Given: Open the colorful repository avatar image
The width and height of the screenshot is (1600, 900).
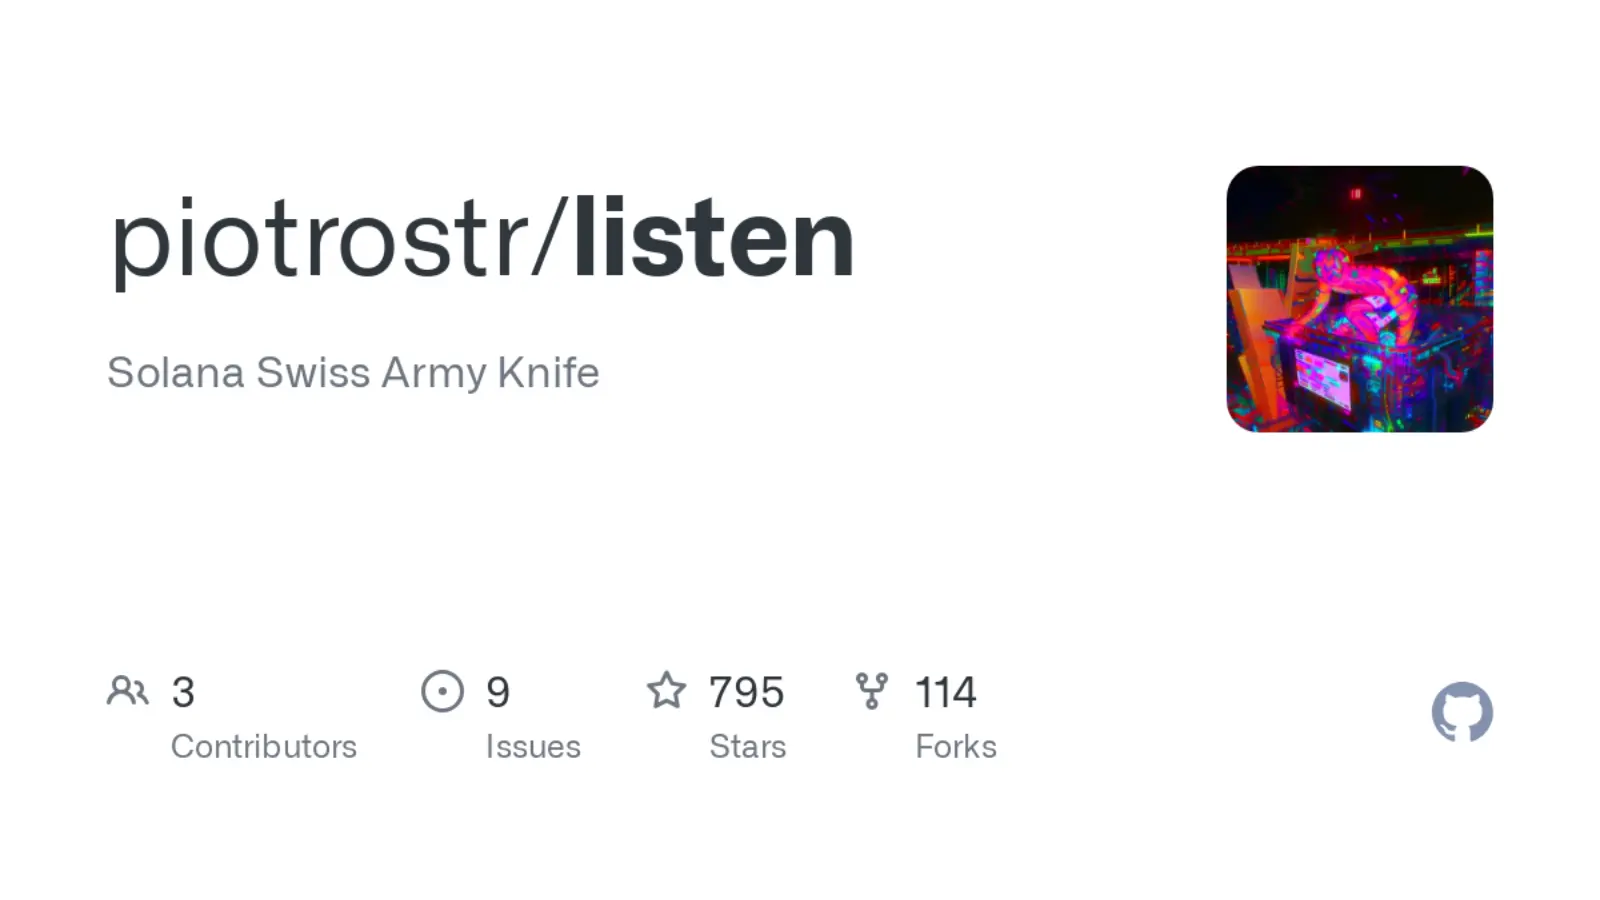Looking at the screenshot, I should (1359, 299).
